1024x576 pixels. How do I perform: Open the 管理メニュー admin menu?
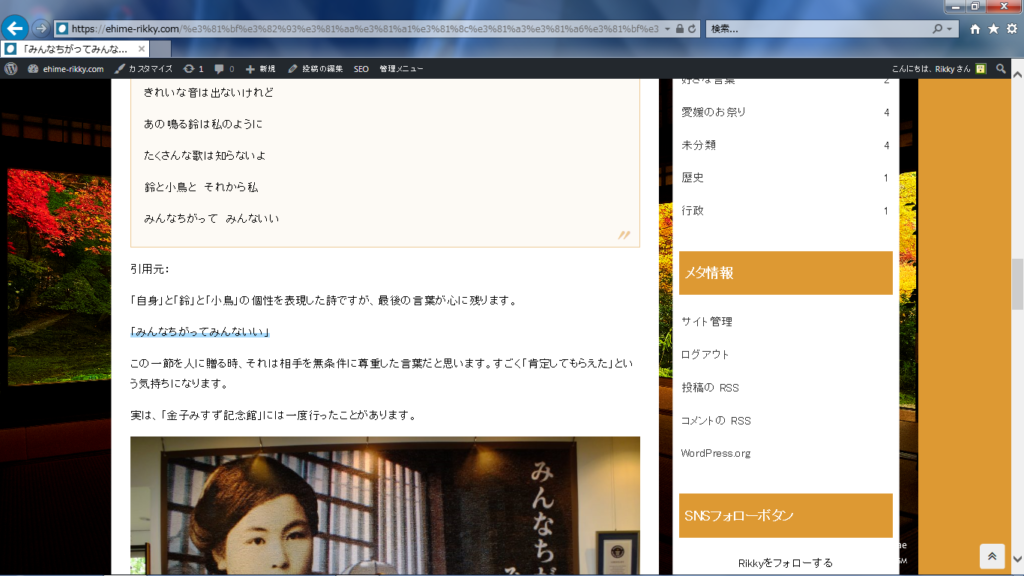401,69
